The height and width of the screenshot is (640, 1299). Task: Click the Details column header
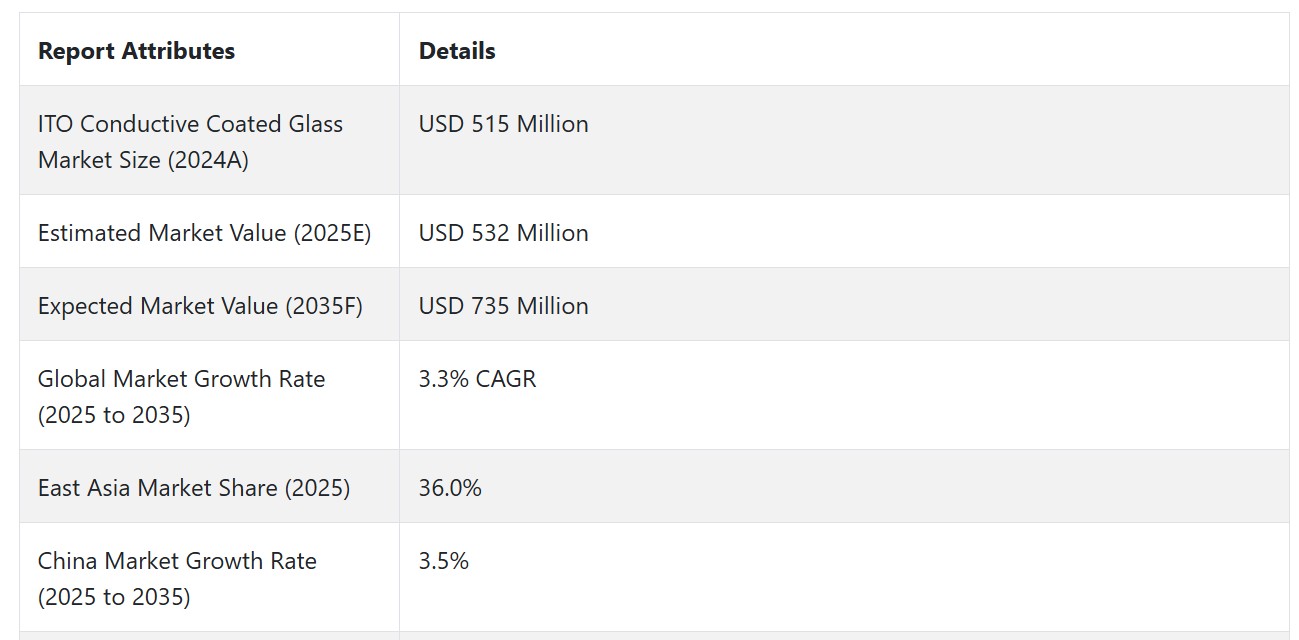point(457,51)
